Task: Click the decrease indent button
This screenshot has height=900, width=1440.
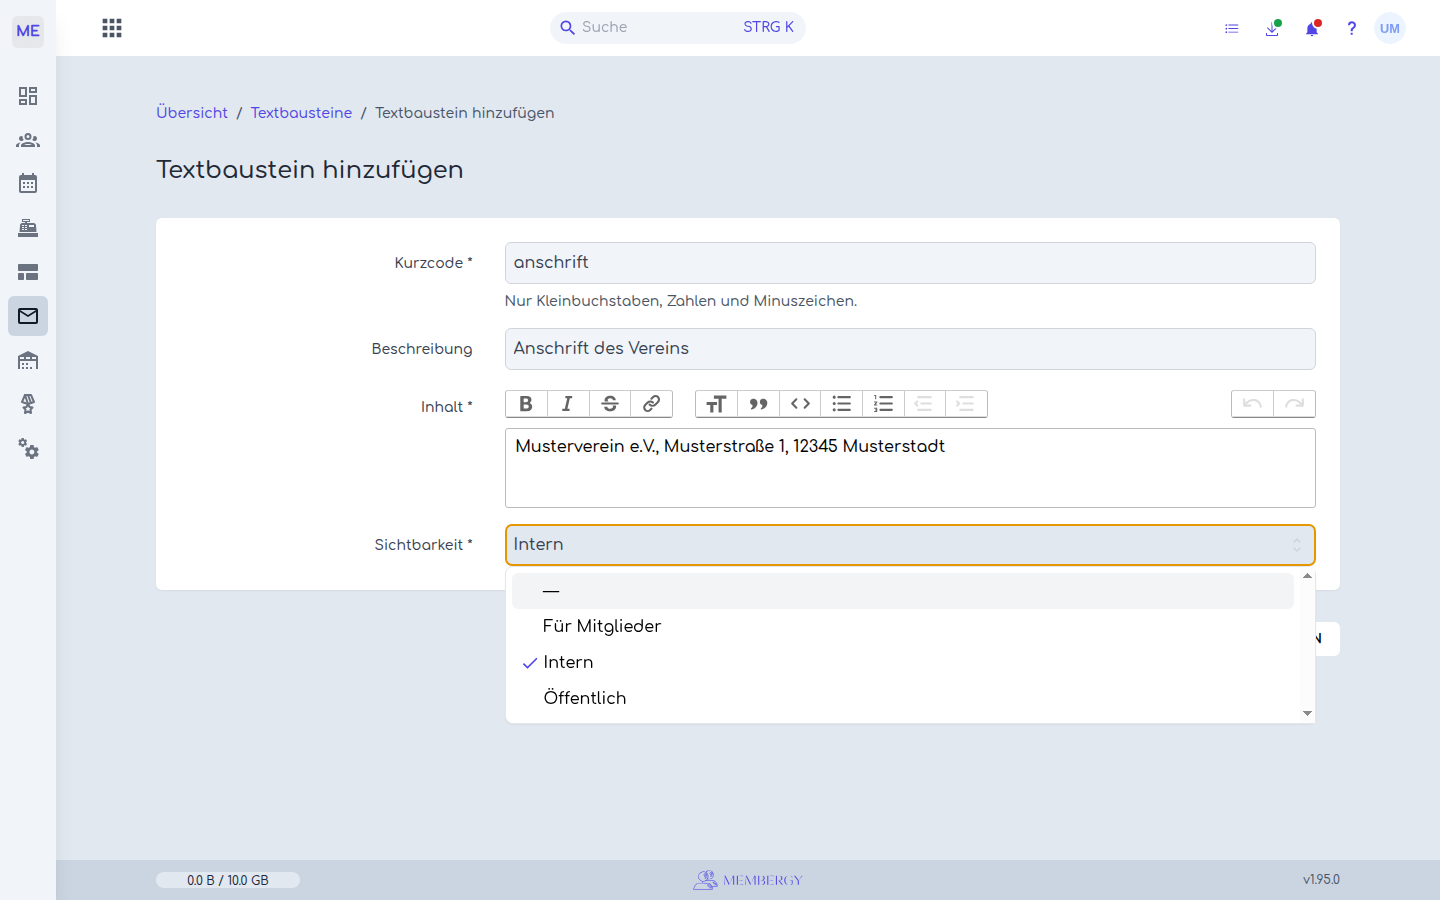Action: pos(925,404)
